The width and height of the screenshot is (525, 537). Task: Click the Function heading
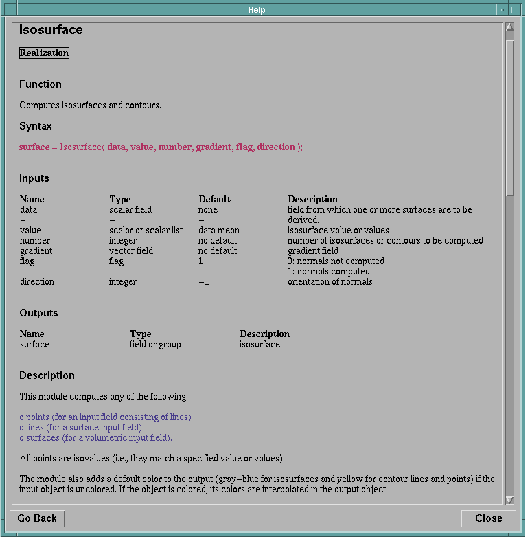pyautogui.click(x=40, y=84)
